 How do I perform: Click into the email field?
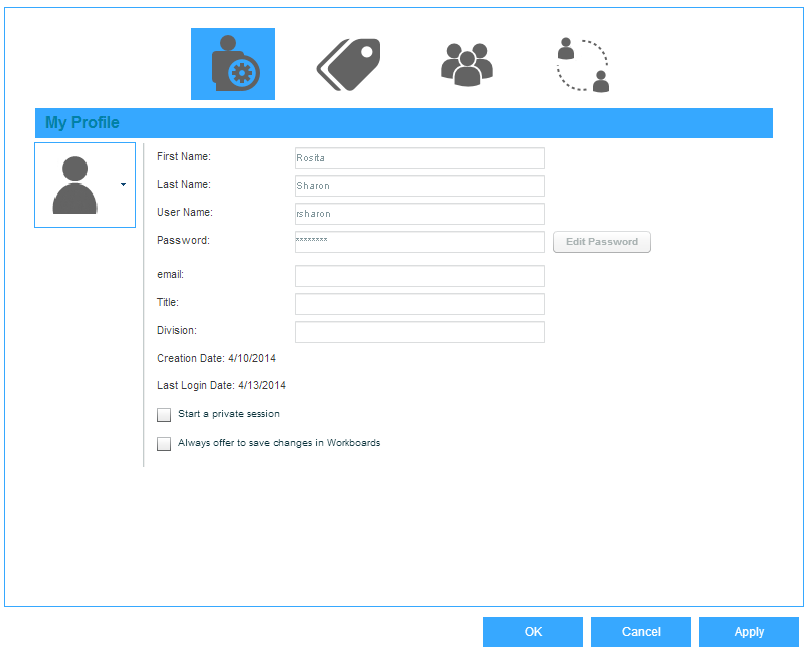(419, 276)
